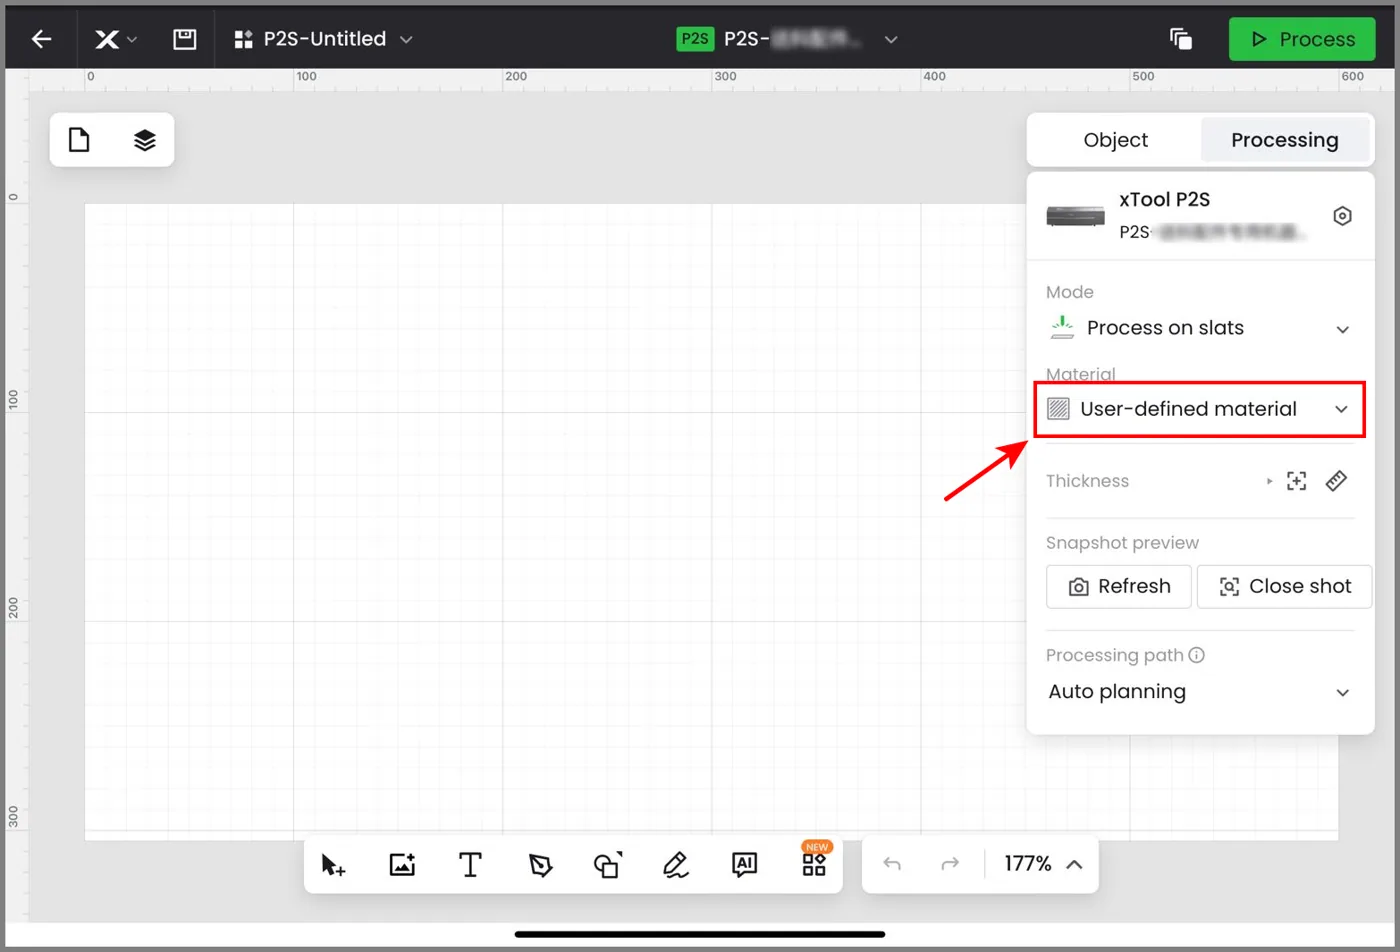Expand the User-defined material dropdown
The width and height of the screenshot is (1400, 952).
1199,409
